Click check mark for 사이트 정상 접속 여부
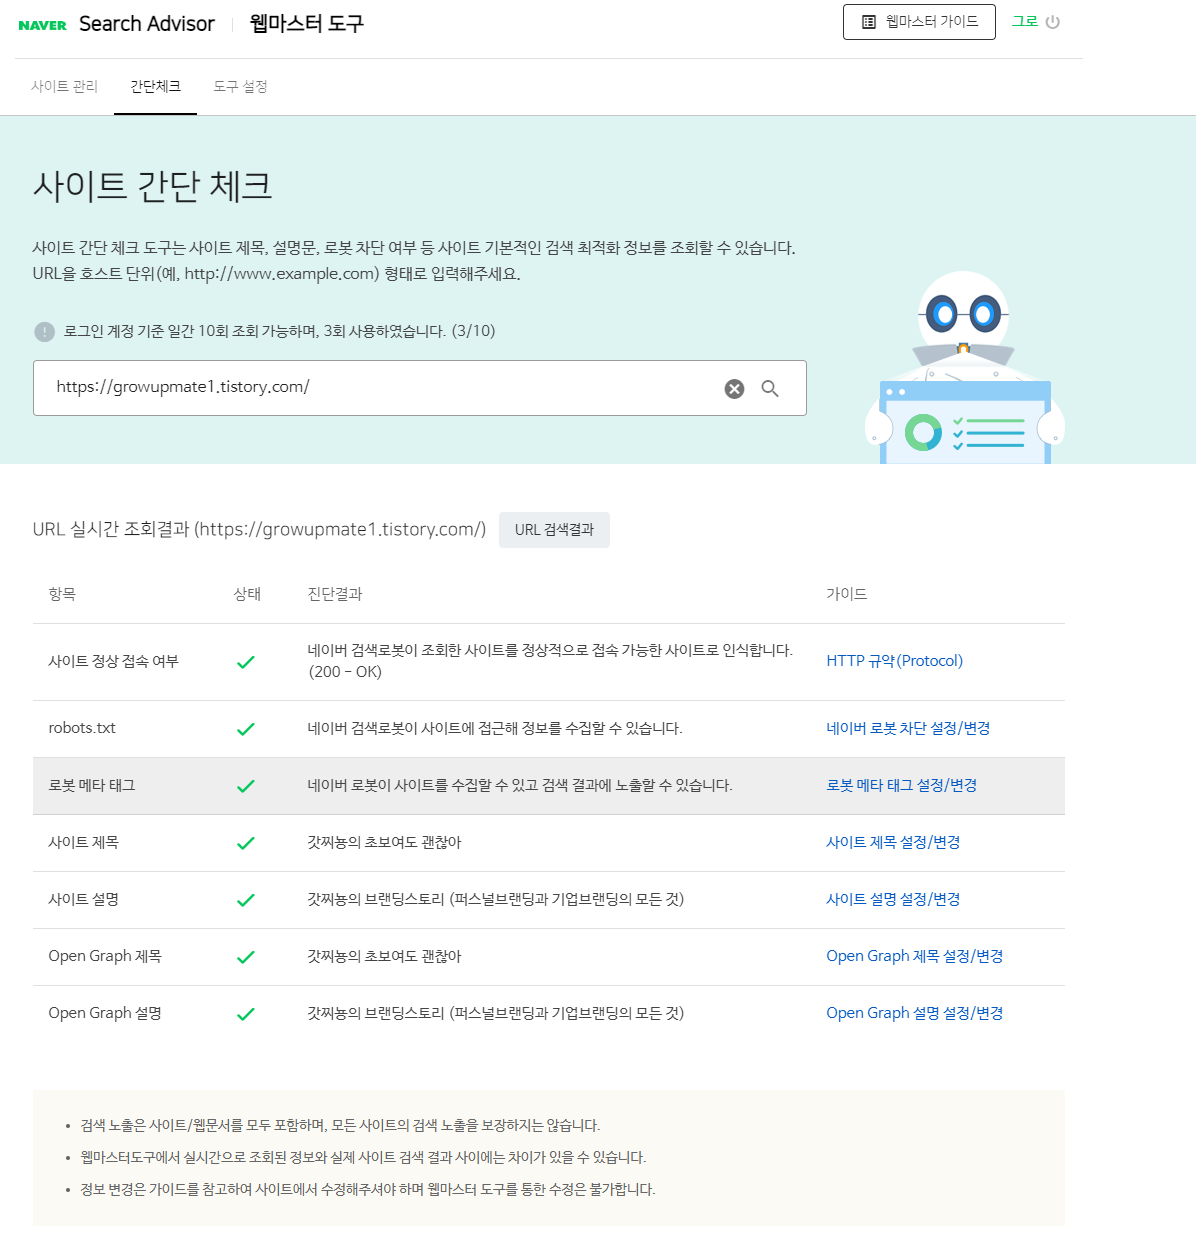Viewport: 1196px width, 1258px height. tap(246, 662)
